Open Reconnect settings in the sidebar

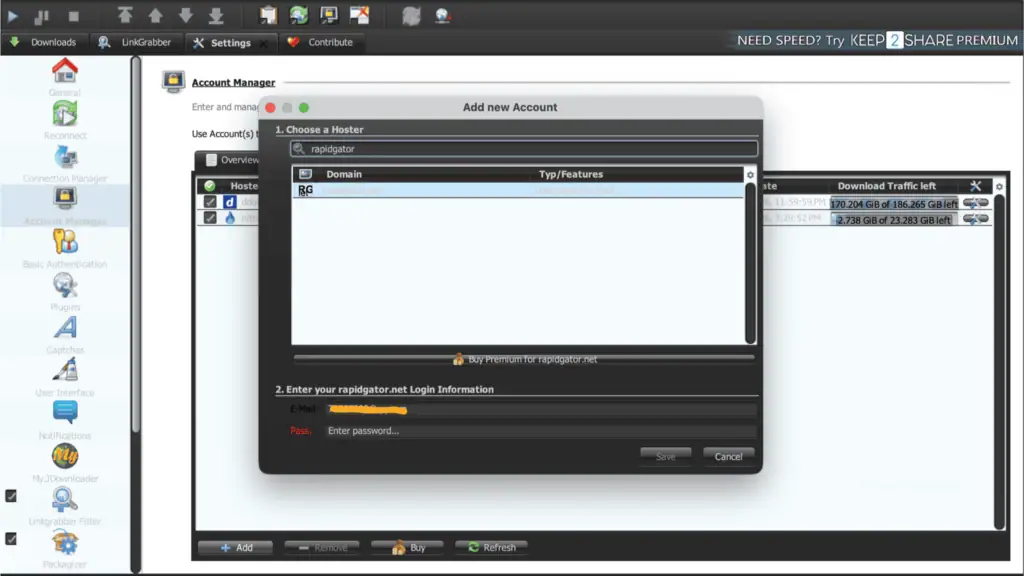click(65, 120)
